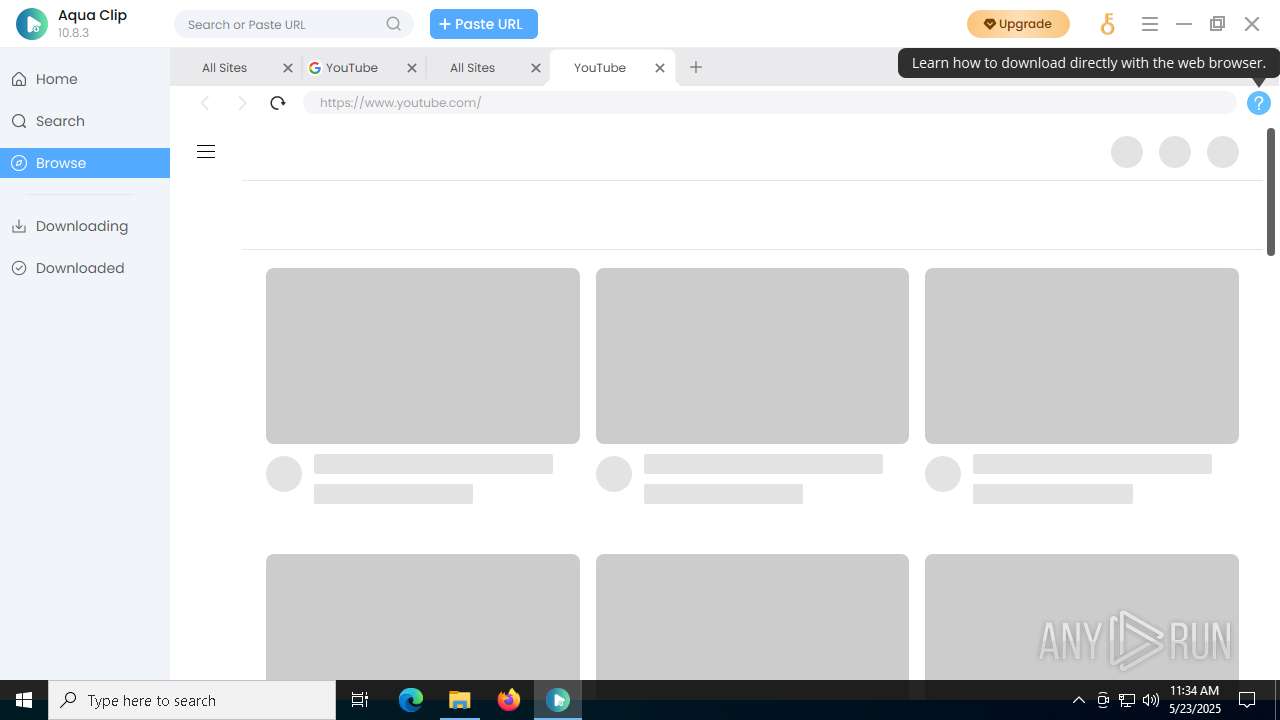Switch to the second All Sites tab

[473, 68]
